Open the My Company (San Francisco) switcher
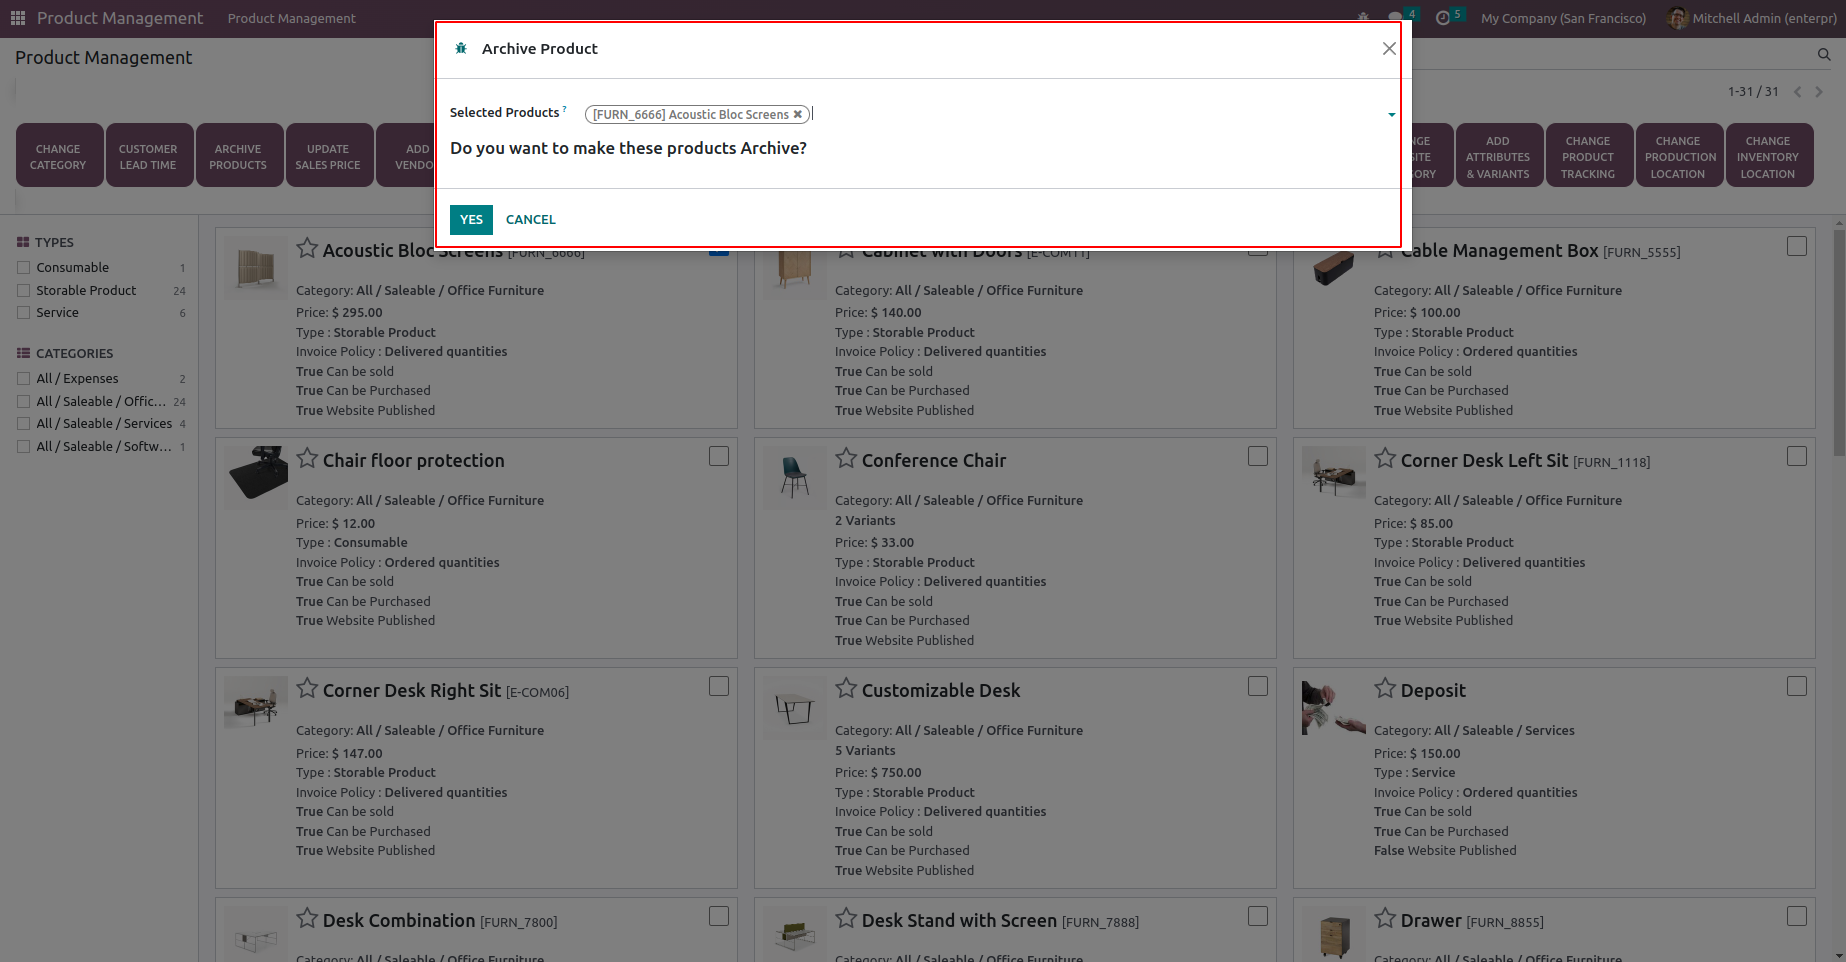This screenshot has width=1846, height=962. tap(1563, 18)
